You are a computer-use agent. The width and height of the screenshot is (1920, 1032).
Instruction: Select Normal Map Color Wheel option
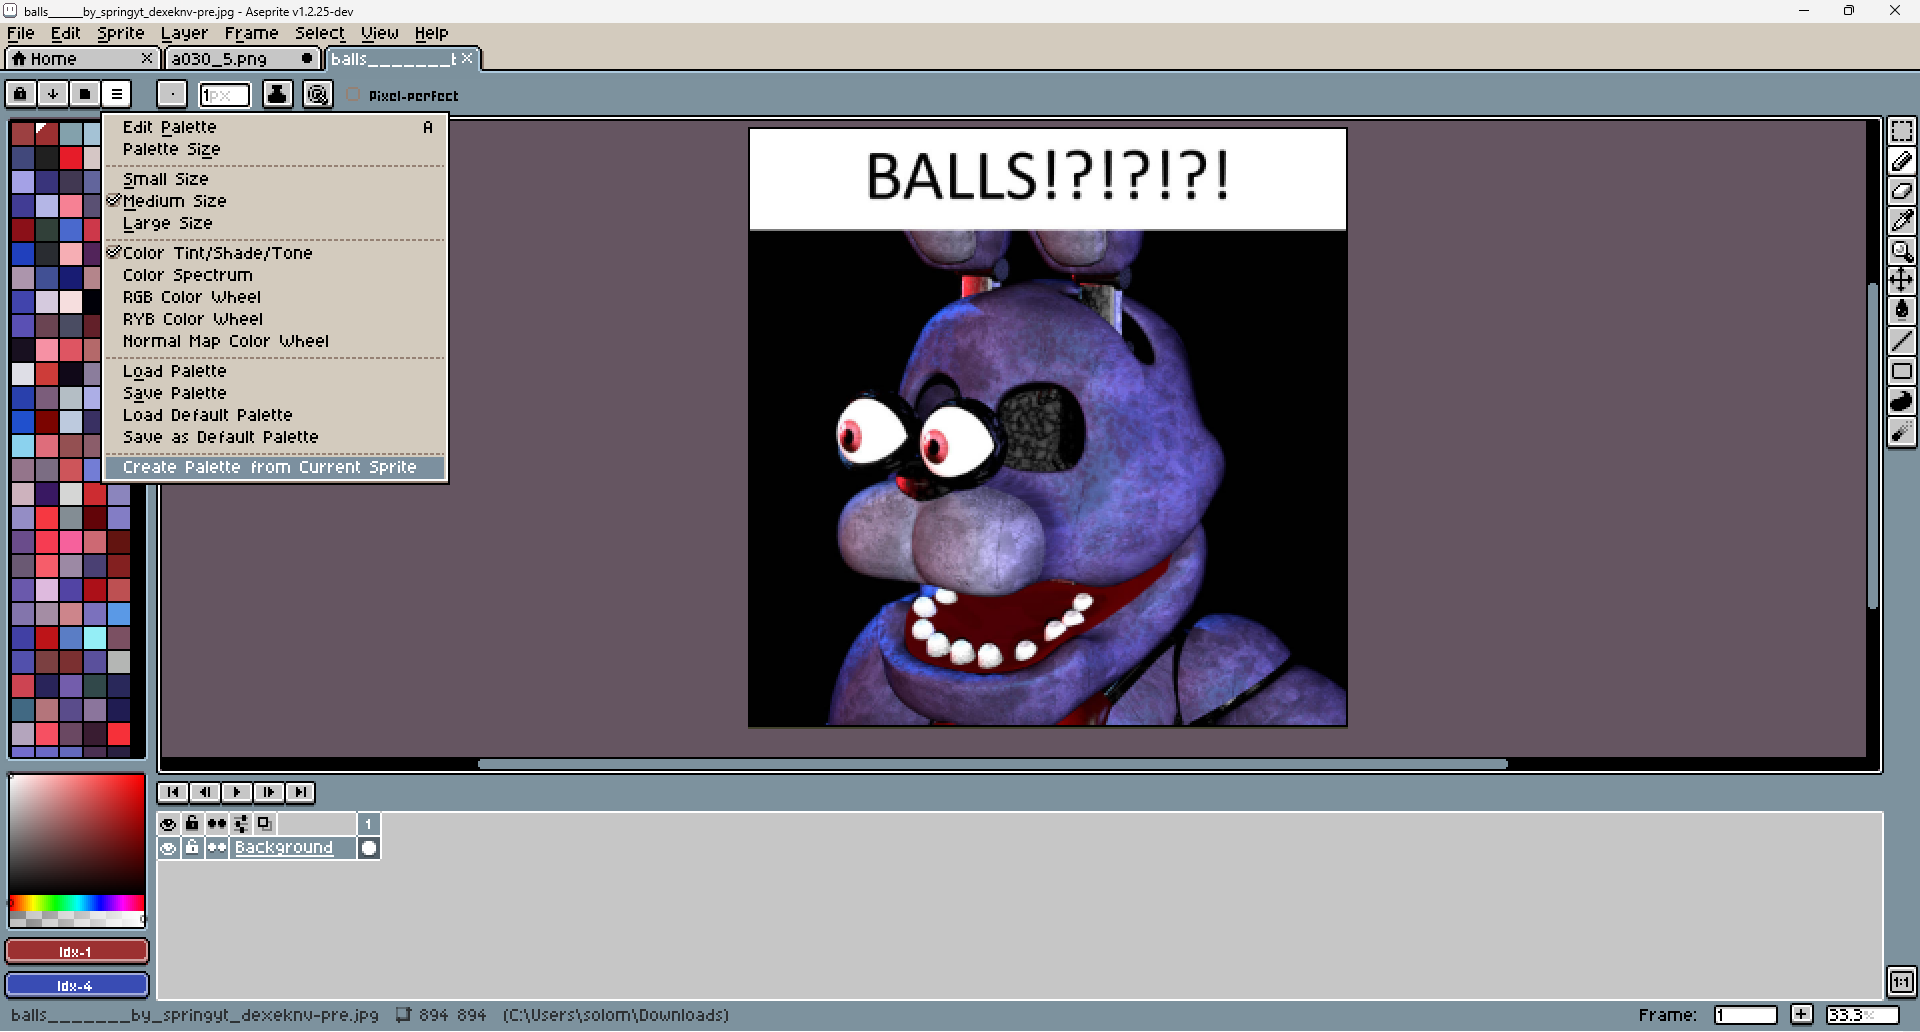(x=275, y=341)
